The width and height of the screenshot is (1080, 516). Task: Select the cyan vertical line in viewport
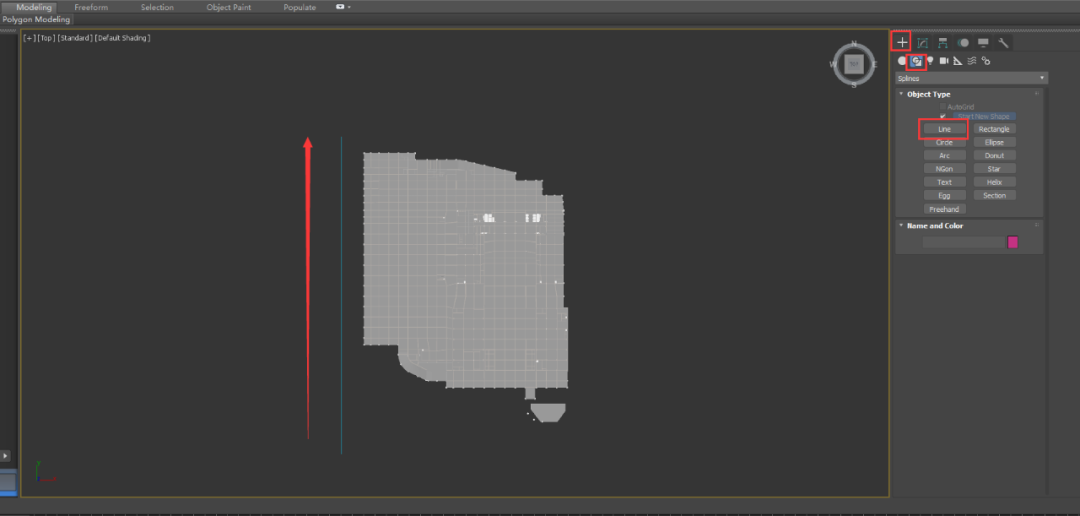341,295
